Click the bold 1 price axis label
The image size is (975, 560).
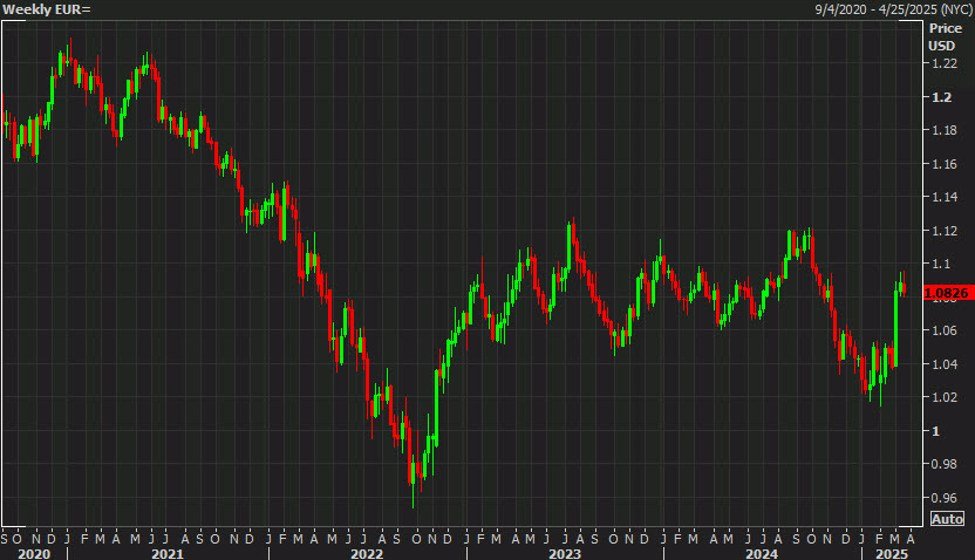(934, 431)
